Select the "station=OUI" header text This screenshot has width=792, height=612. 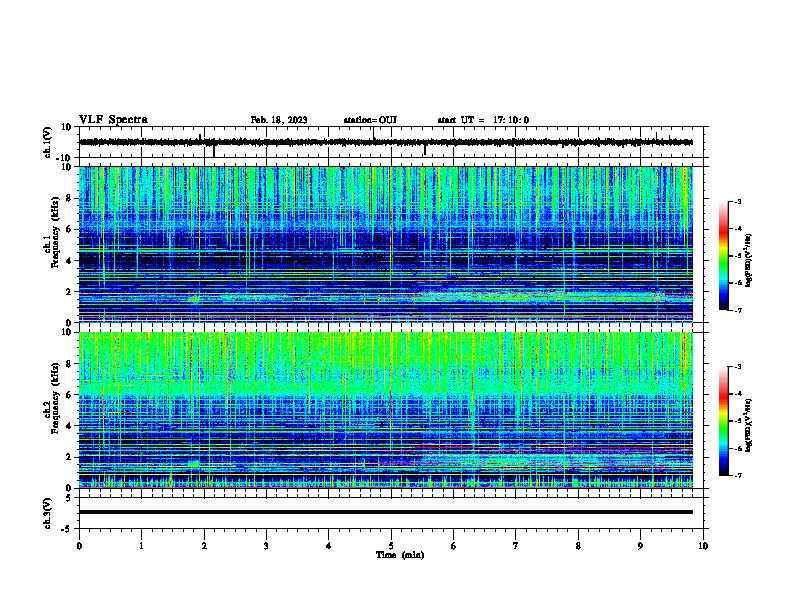tap(370, 120)
